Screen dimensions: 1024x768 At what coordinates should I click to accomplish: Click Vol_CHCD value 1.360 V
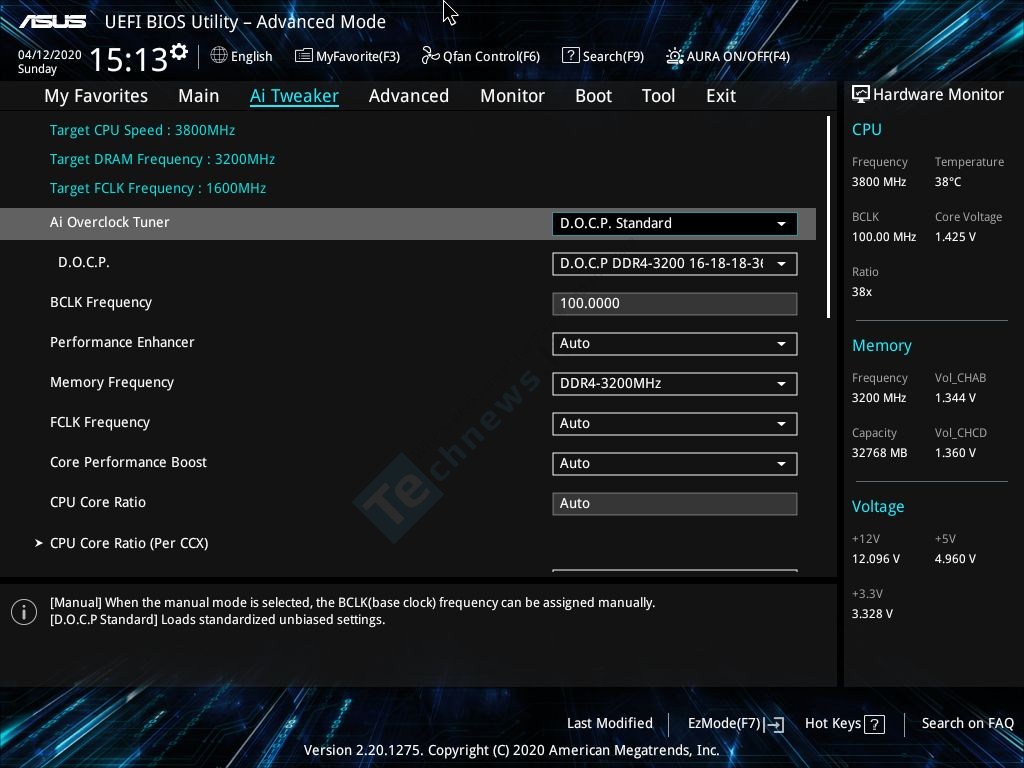coord(955,453)
